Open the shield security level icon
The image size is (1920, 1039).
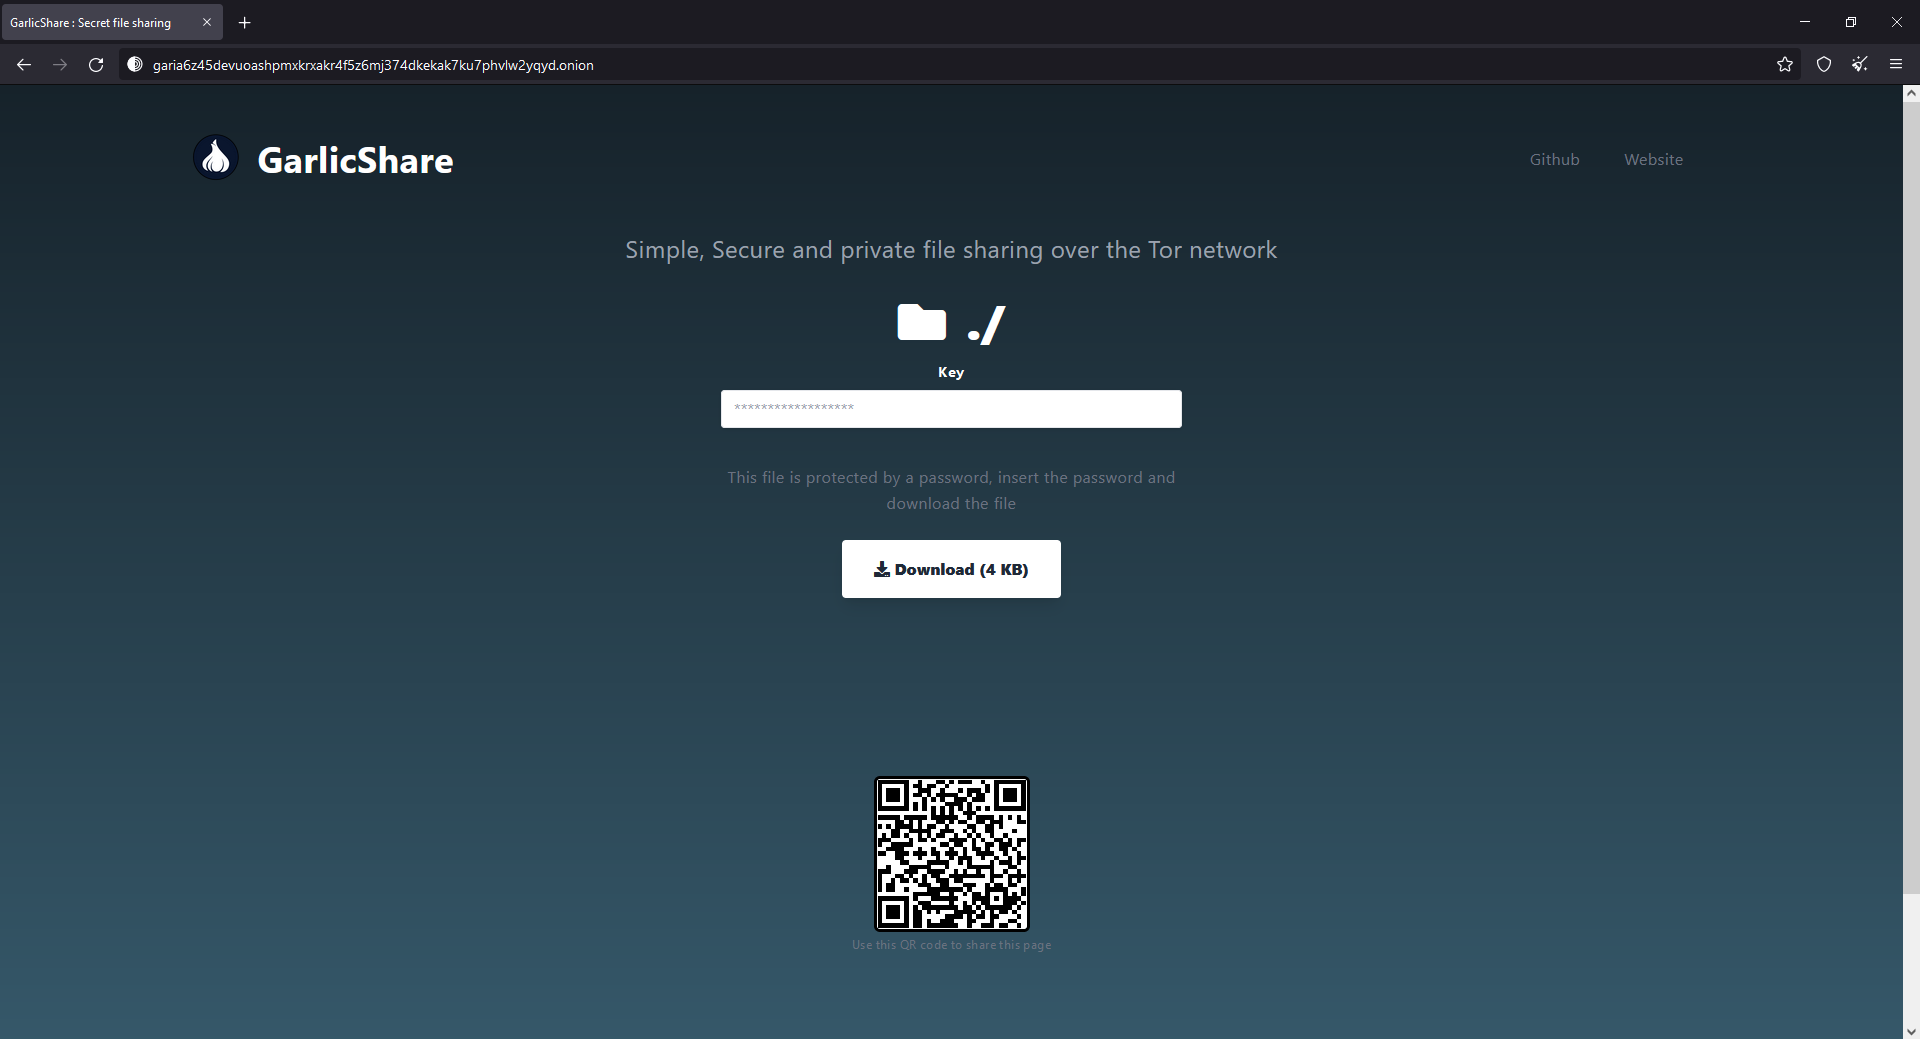coord(1824,65)
